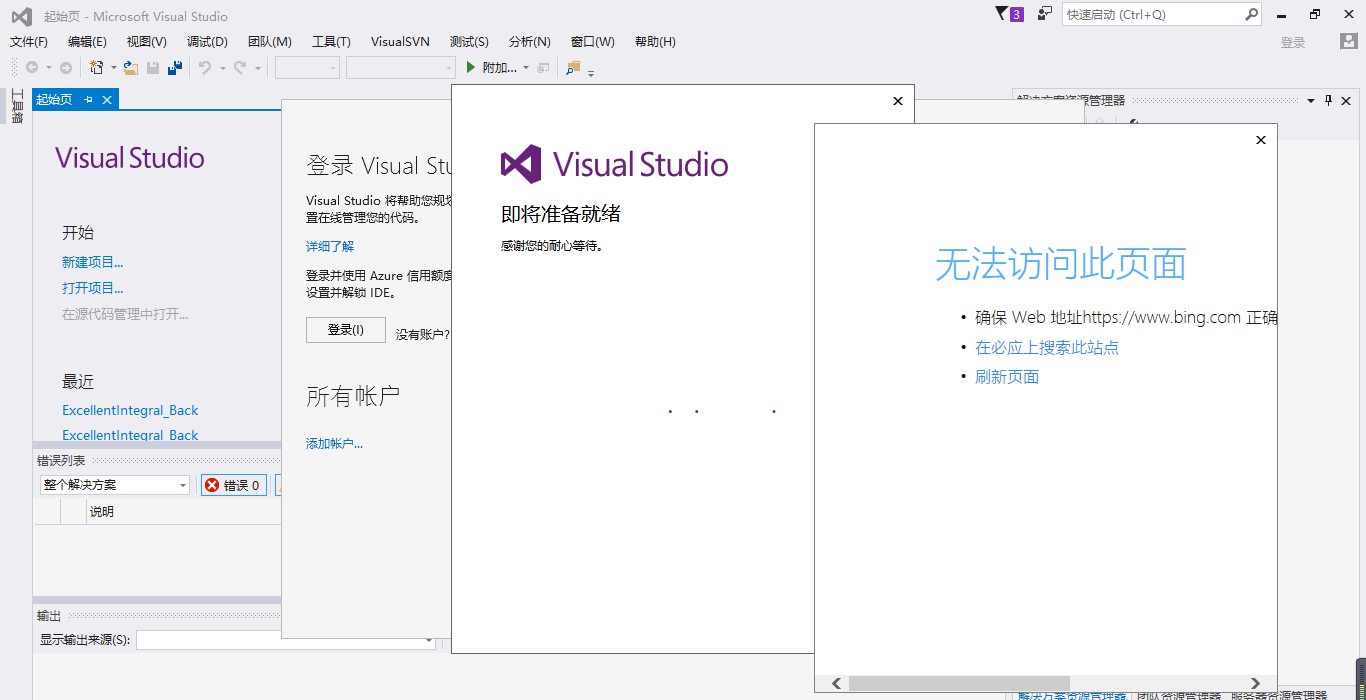
Task: Click the green start/attach play icon
Action: pyautogui.click(x=471, y=68)
